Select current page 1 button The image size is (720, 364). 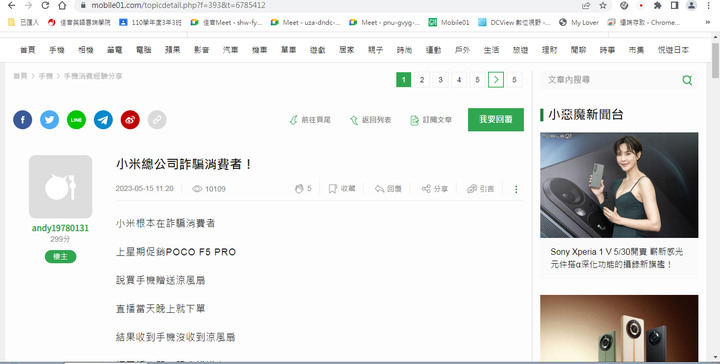pyautogui.click(x=404, y=80)
